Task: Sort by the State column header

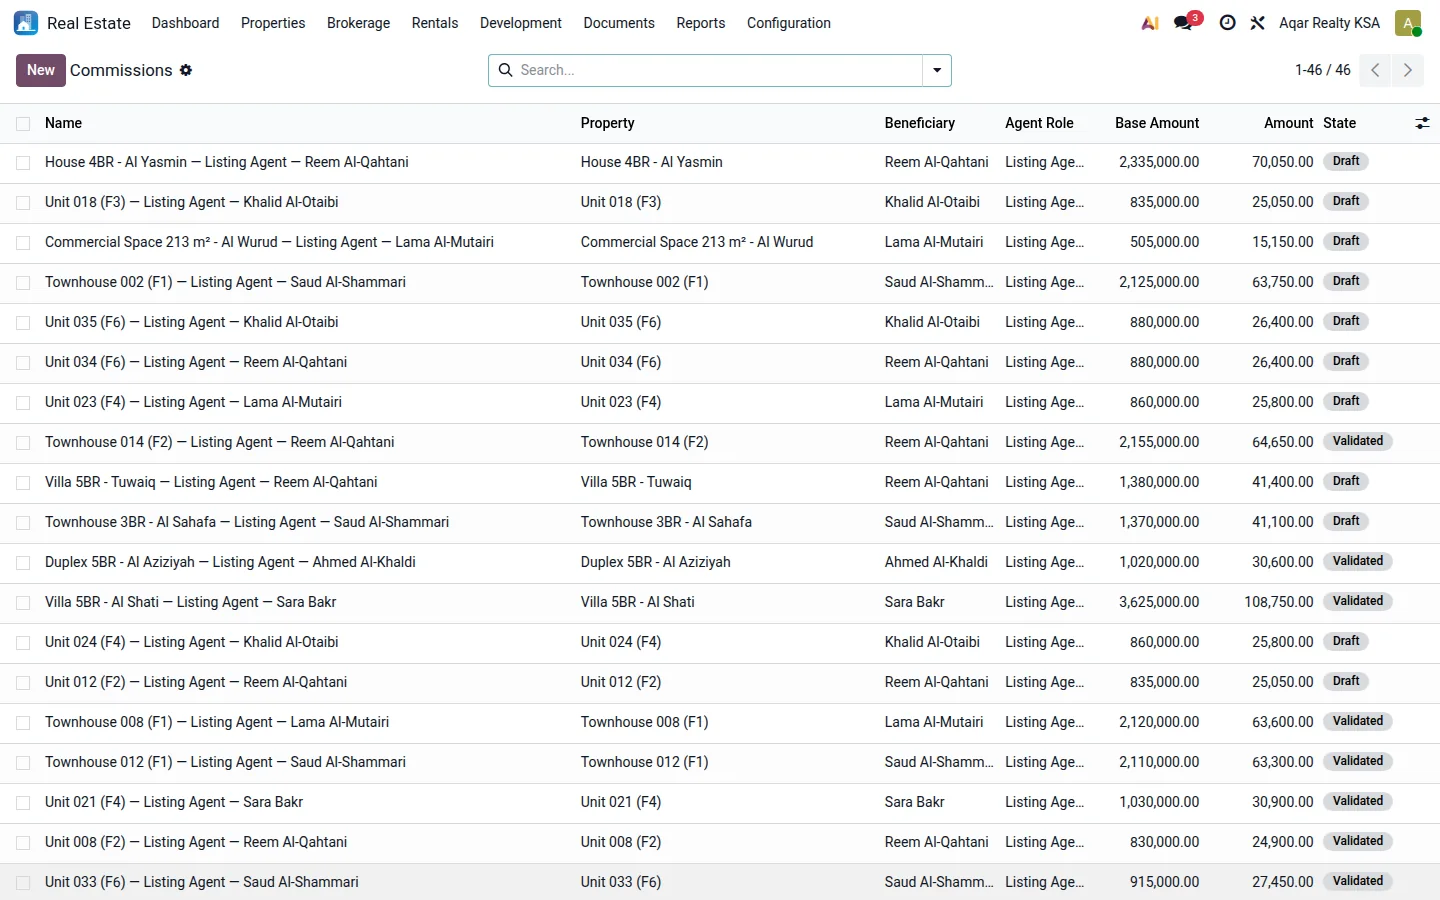Action: [x=1340, y=123]
